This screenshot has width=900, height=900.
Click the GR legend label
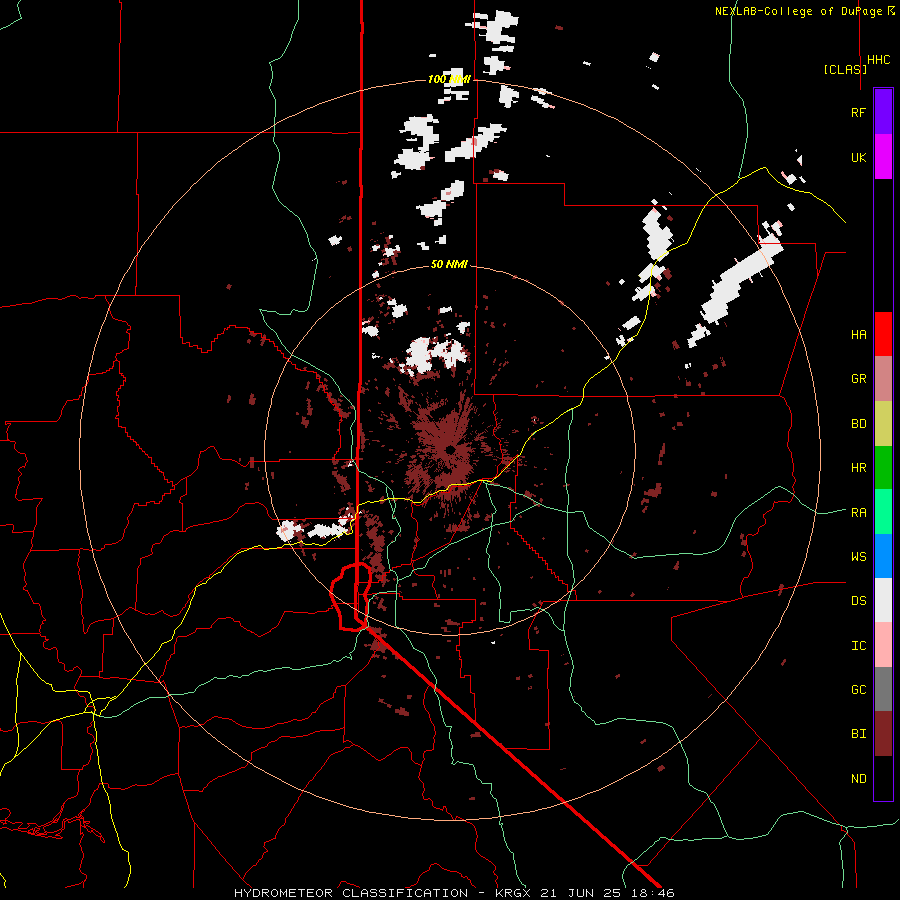[858, 379]
